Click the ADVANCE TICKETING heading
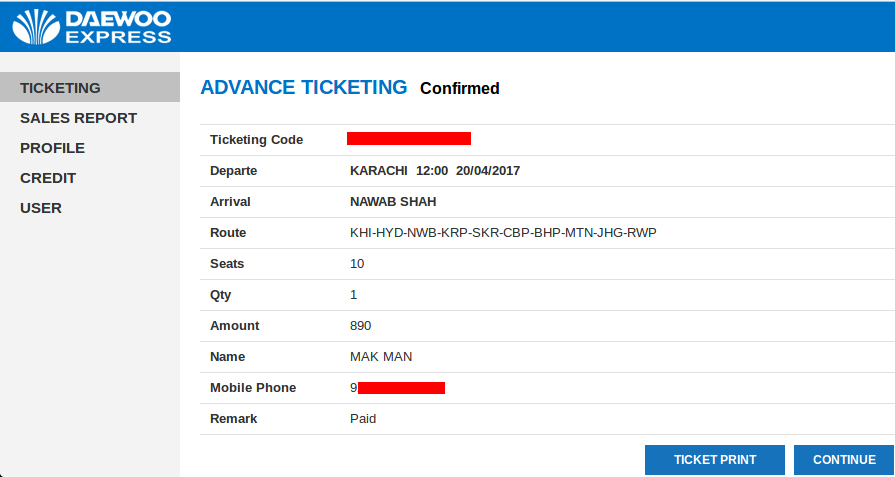Image resolution: width=895 pixels, height=477 pixels. point(304,87)
